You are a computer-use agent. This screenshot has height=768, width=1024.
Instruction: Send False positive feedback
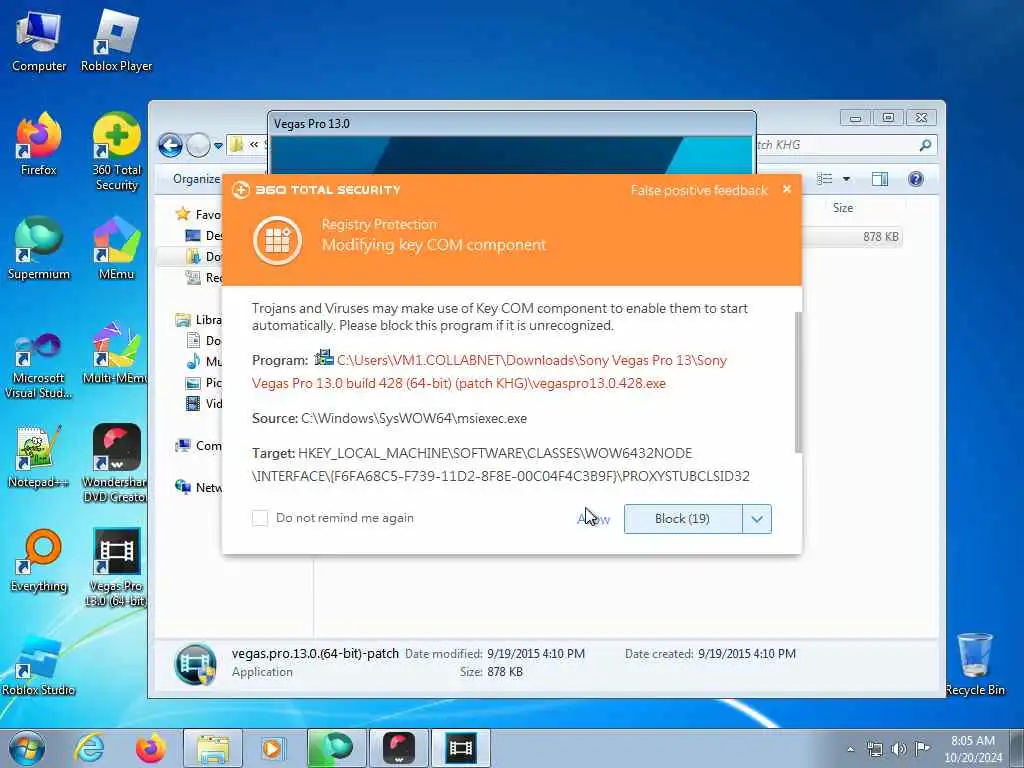click(x=699, y=191)
